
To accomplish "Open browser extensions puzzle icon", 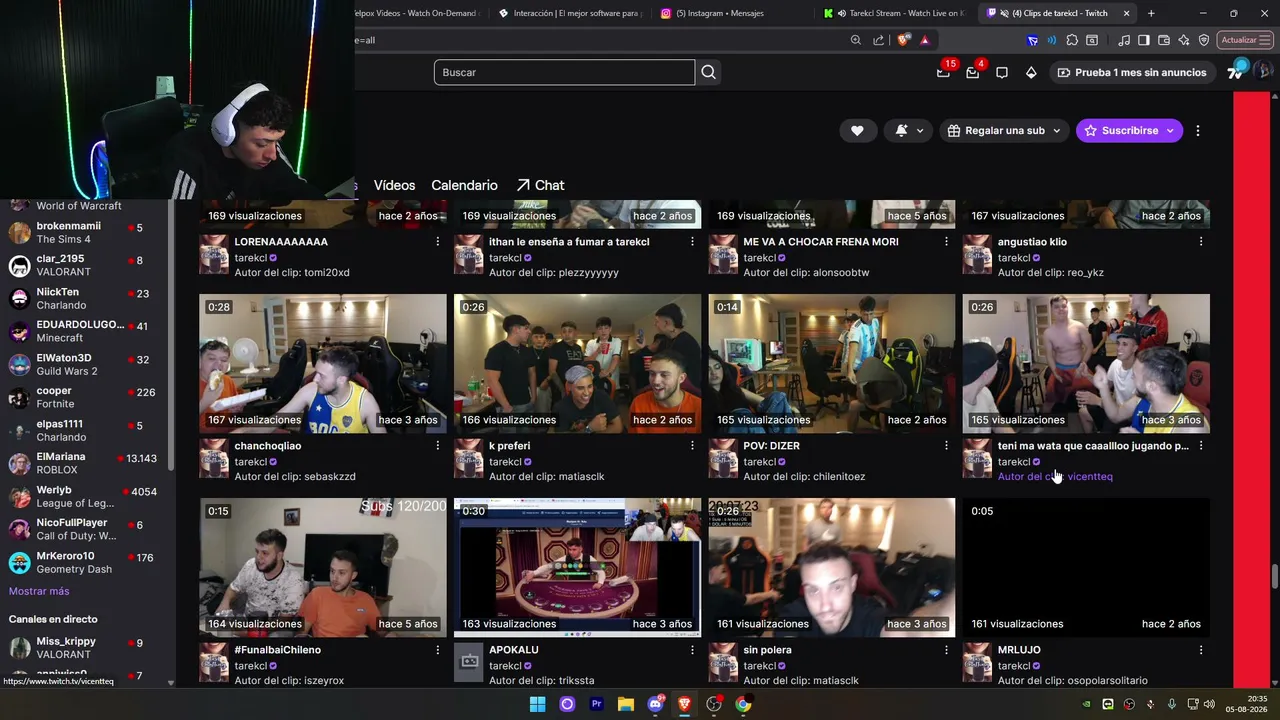I will [x=1072, y=40].
